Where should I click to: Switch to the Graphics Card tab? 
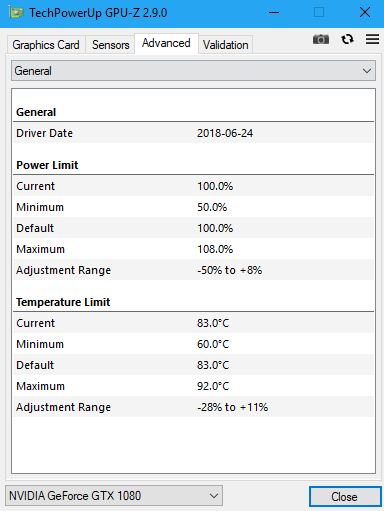click(46, 45)
